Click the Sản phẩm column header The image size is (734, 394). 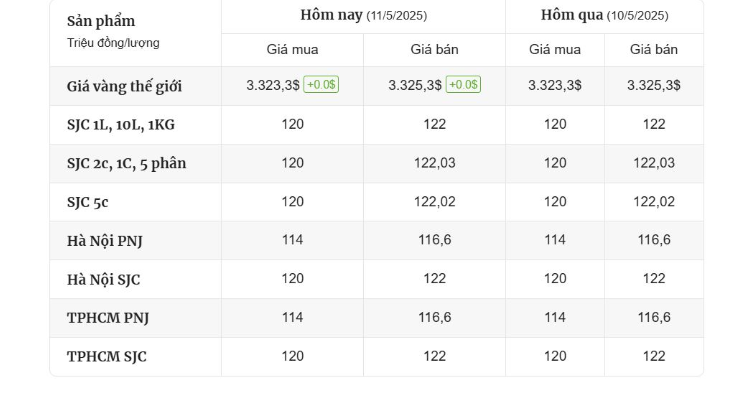pos(101,21)
